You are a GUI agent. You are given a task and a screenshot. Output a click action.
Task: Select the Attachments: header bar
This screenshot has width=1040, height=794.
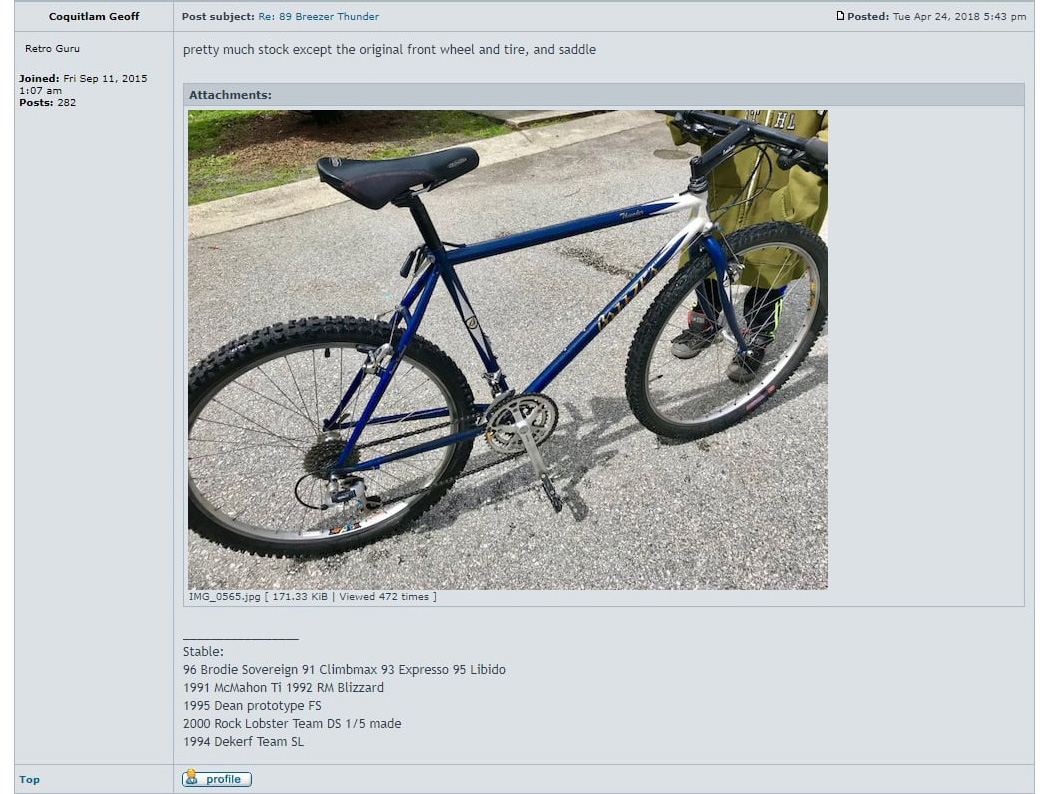[604, 95]
